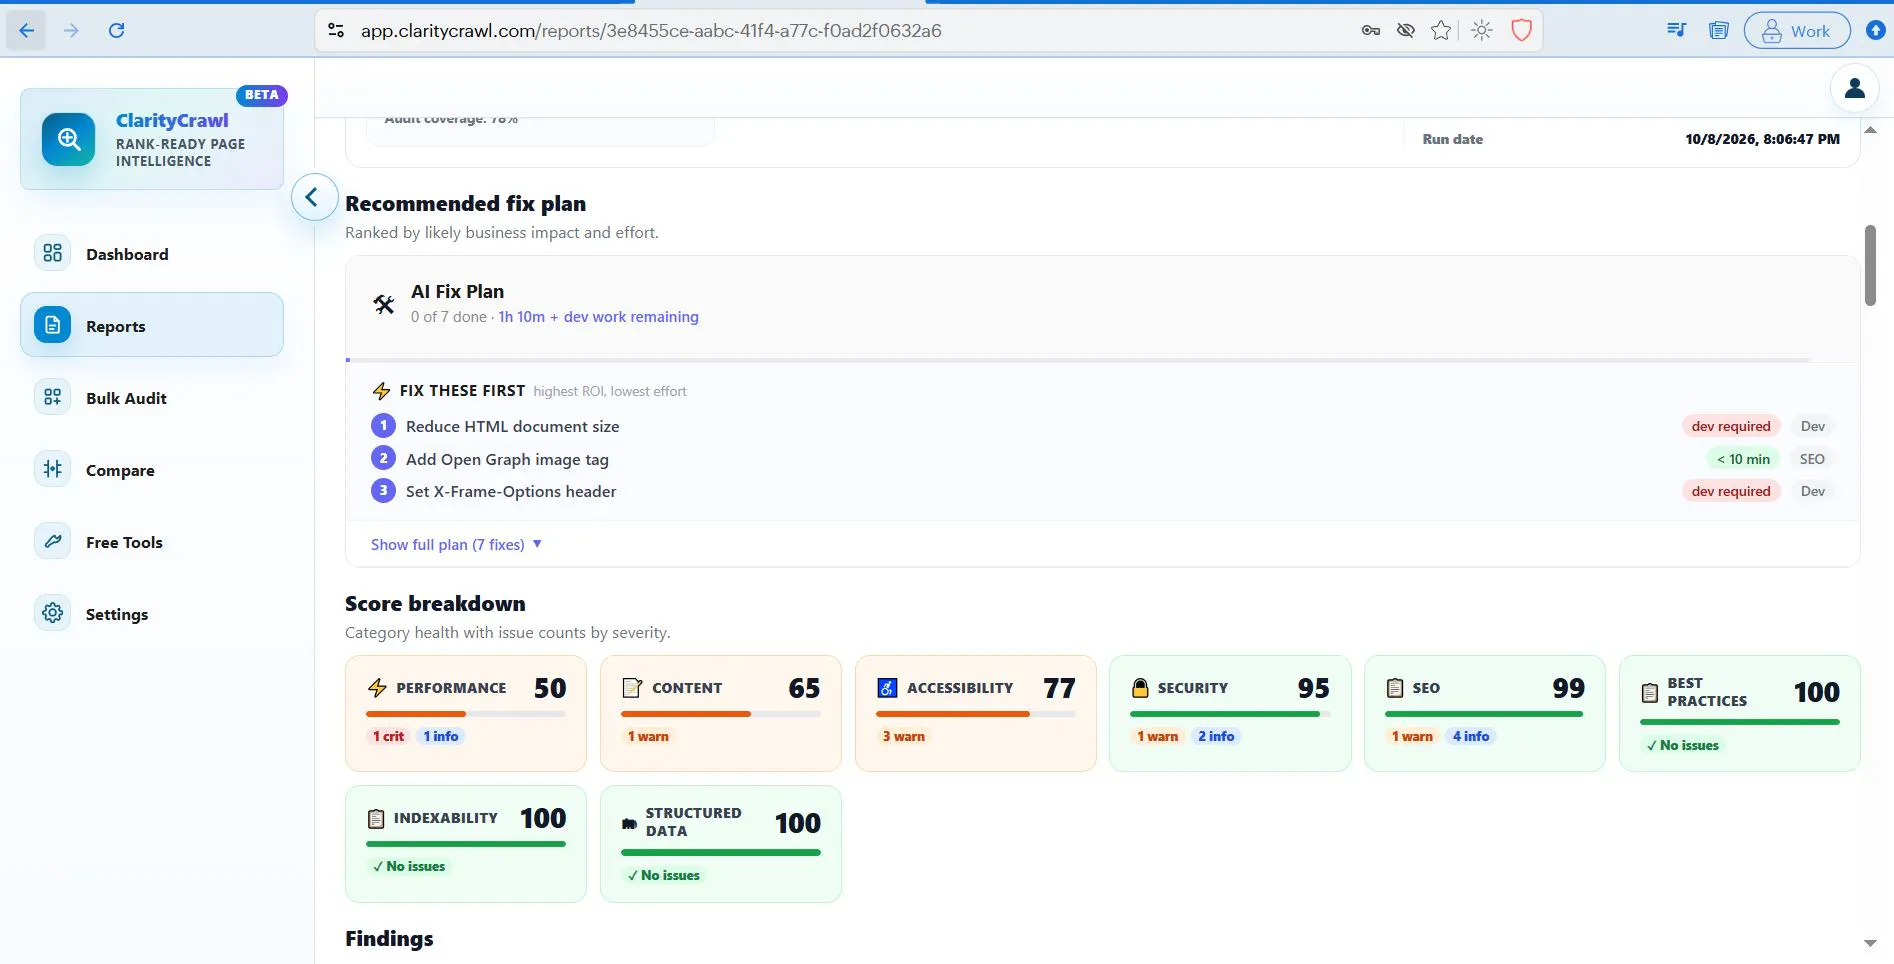This screenshot has height=964, width=1894.
Task: Click the Security score card
Action: tap(1230, 713)
